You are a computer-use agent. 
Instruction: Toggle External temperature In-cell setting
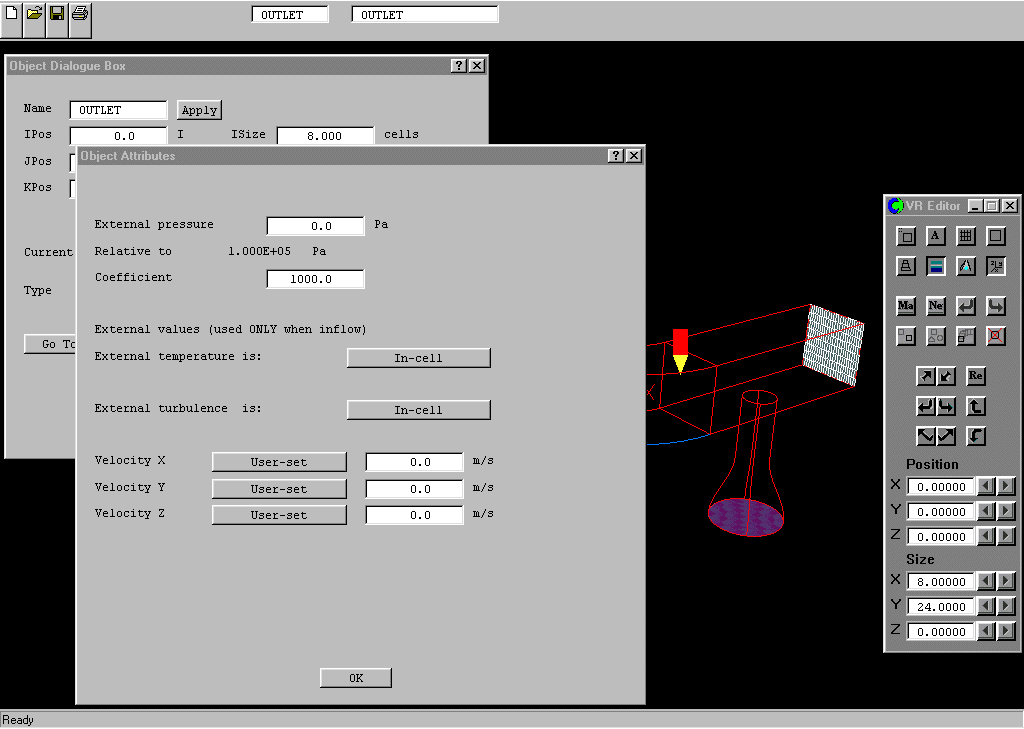click(418, 358)
